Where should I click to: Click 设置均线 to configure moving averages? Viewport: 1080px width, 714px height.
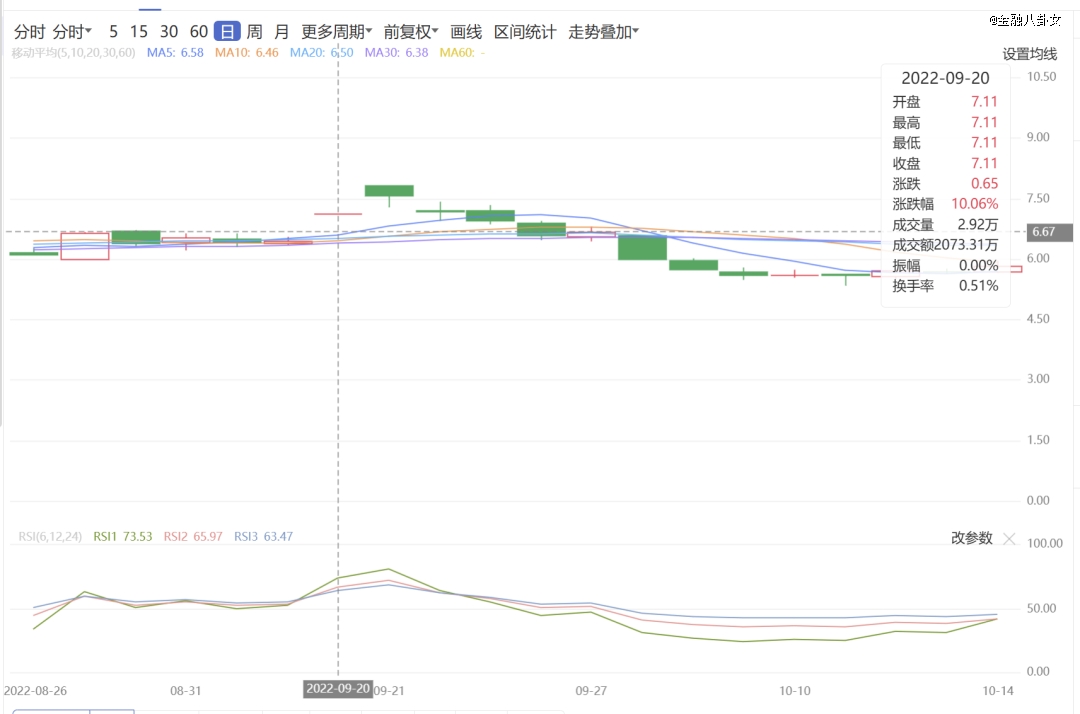tap(1029, 54)
